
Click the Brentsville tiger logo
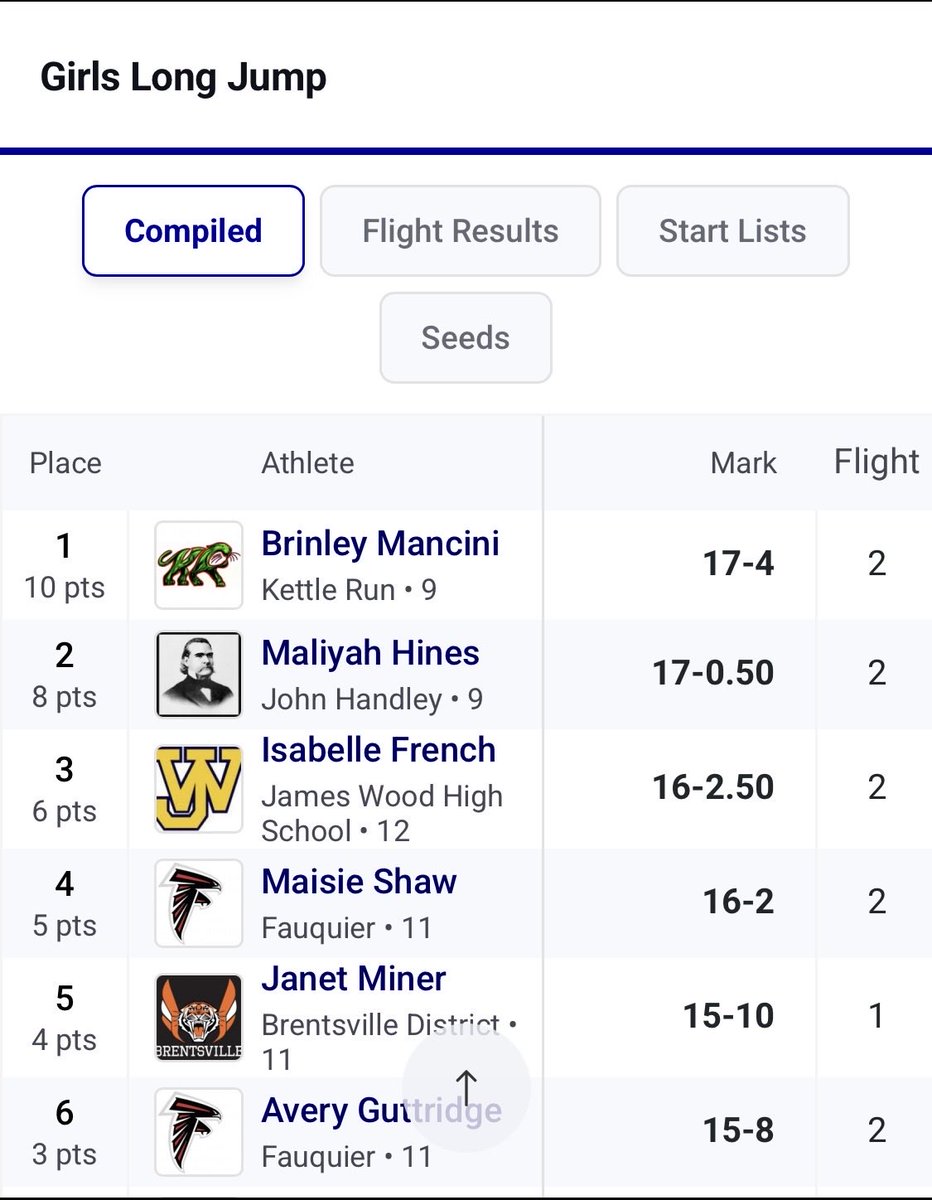[x=198, y=1017]
